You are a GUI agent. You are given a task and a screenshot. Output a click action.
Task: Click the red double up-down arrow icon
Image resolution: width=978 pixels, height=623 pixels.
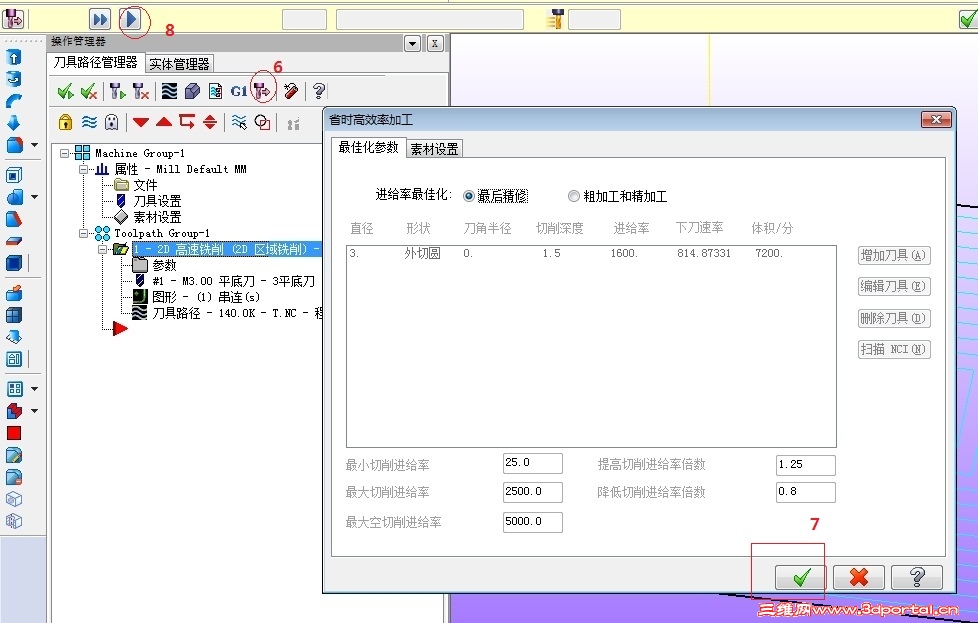click(x=210, y=122)
